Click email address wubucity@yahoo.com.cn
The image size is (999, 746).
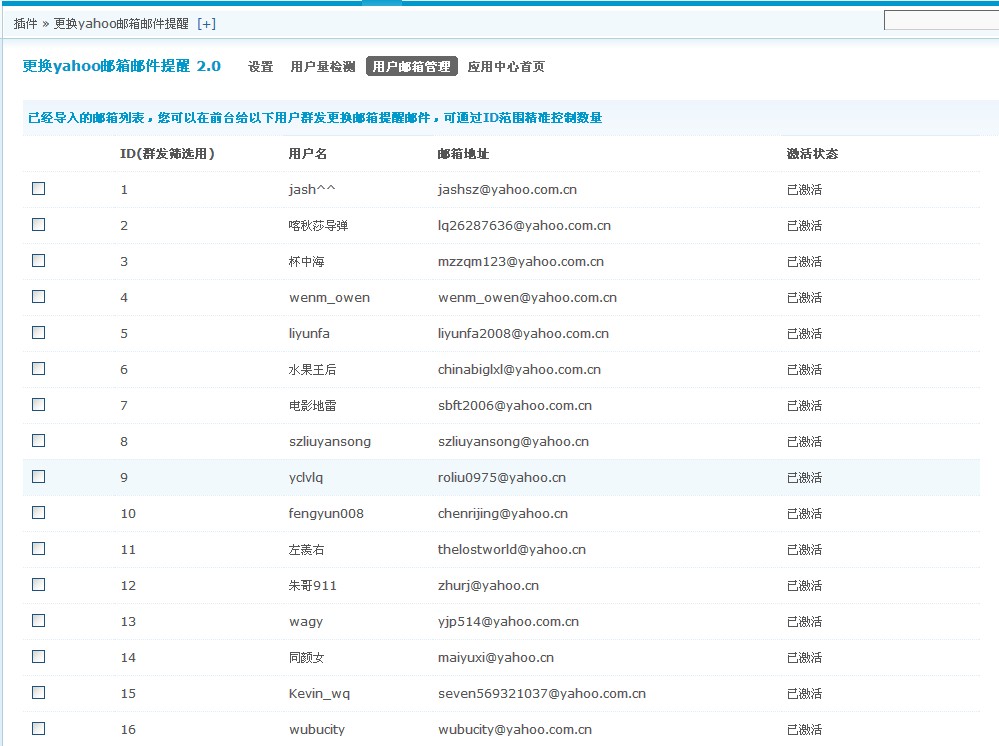coord(515,730)
